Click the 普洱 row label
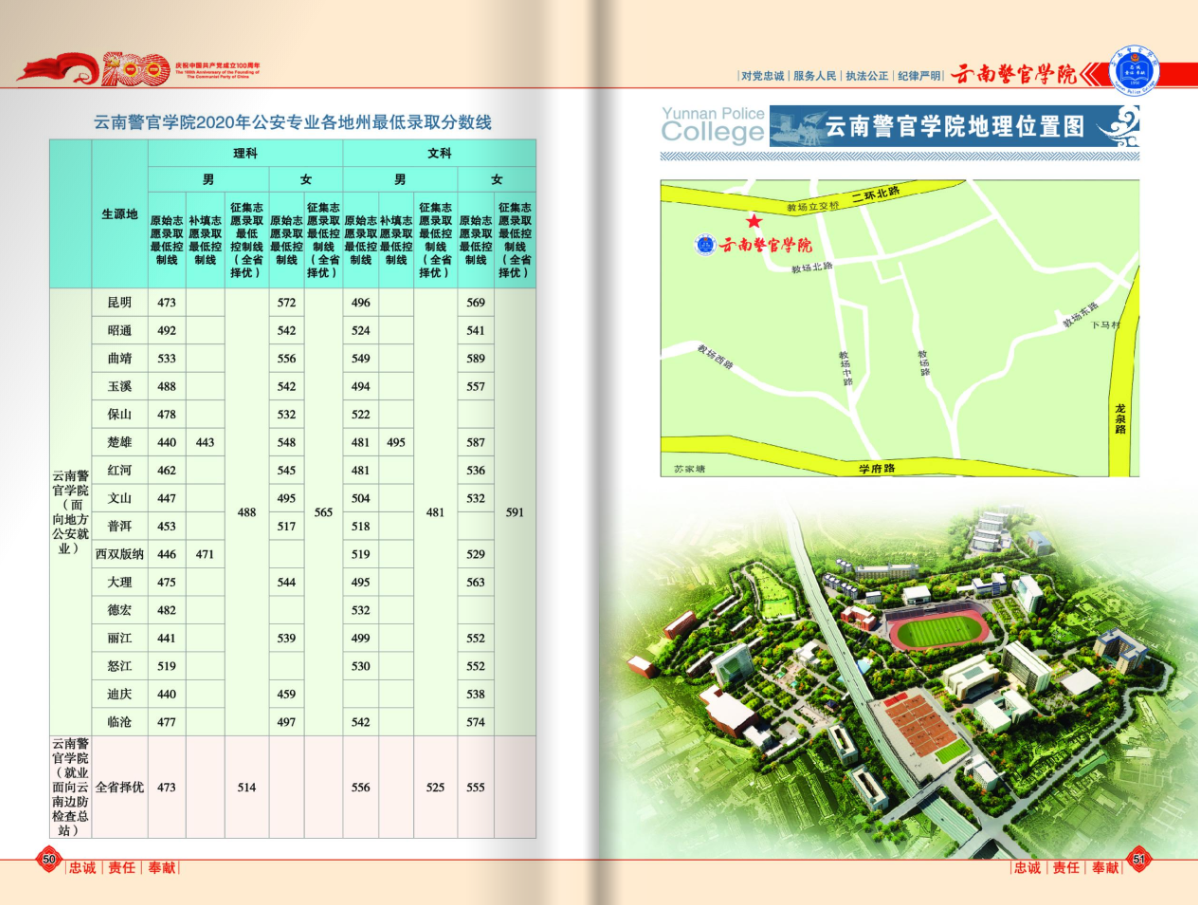 pyautogui.click(x=120, y=526)
